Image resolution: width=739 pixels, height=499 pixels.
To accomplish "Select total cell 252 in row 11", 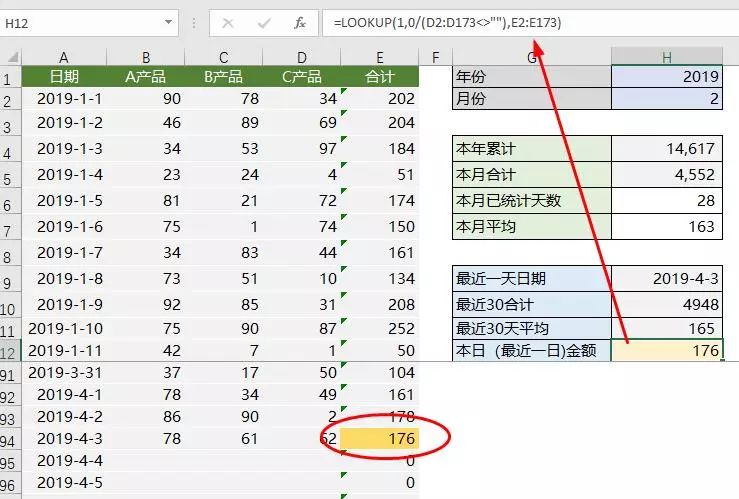I will pos(380,328).
